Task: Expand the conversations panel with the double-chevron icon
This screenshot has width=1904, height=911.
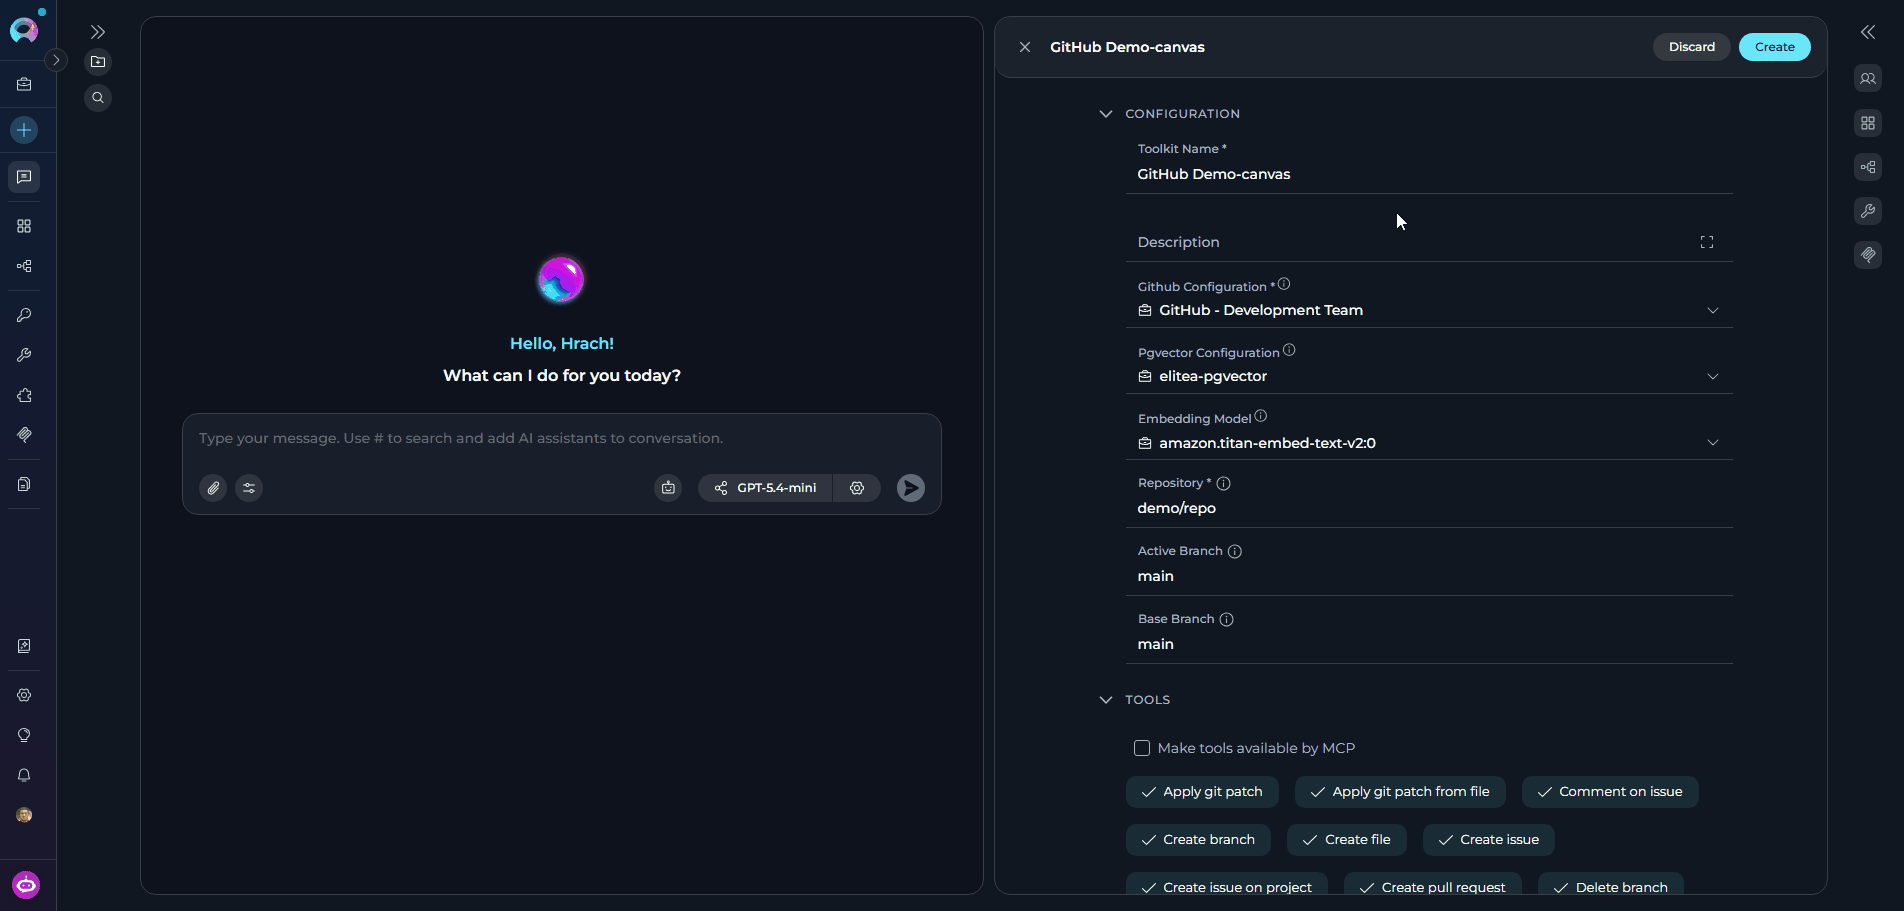Action: coord(98,32)
